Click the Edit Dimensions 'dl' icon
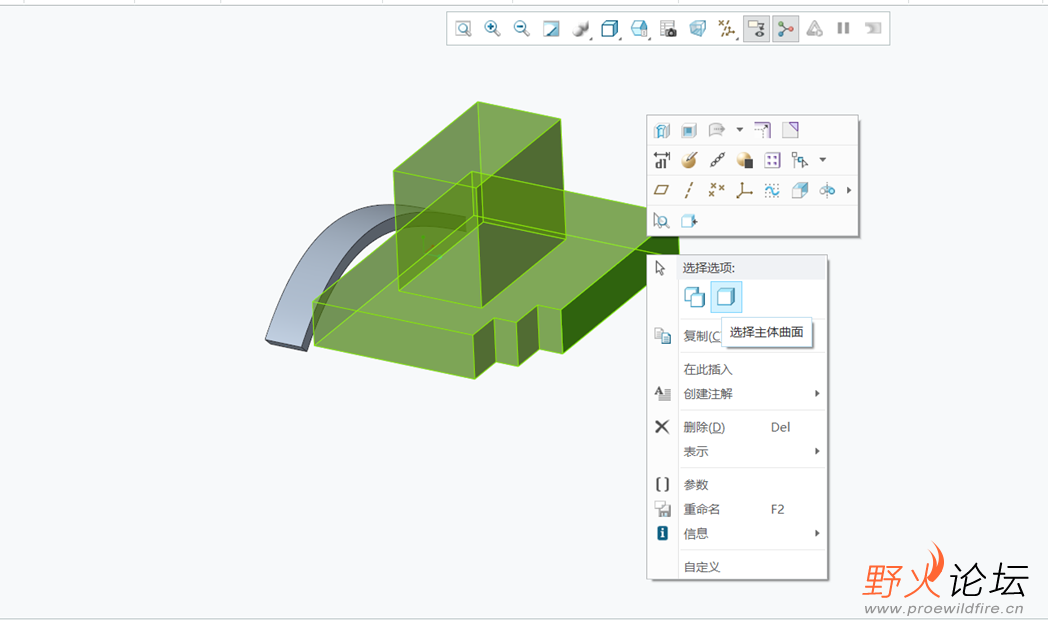The width and height of the screenshot is (1048, 625). click(x=662, y=160)
